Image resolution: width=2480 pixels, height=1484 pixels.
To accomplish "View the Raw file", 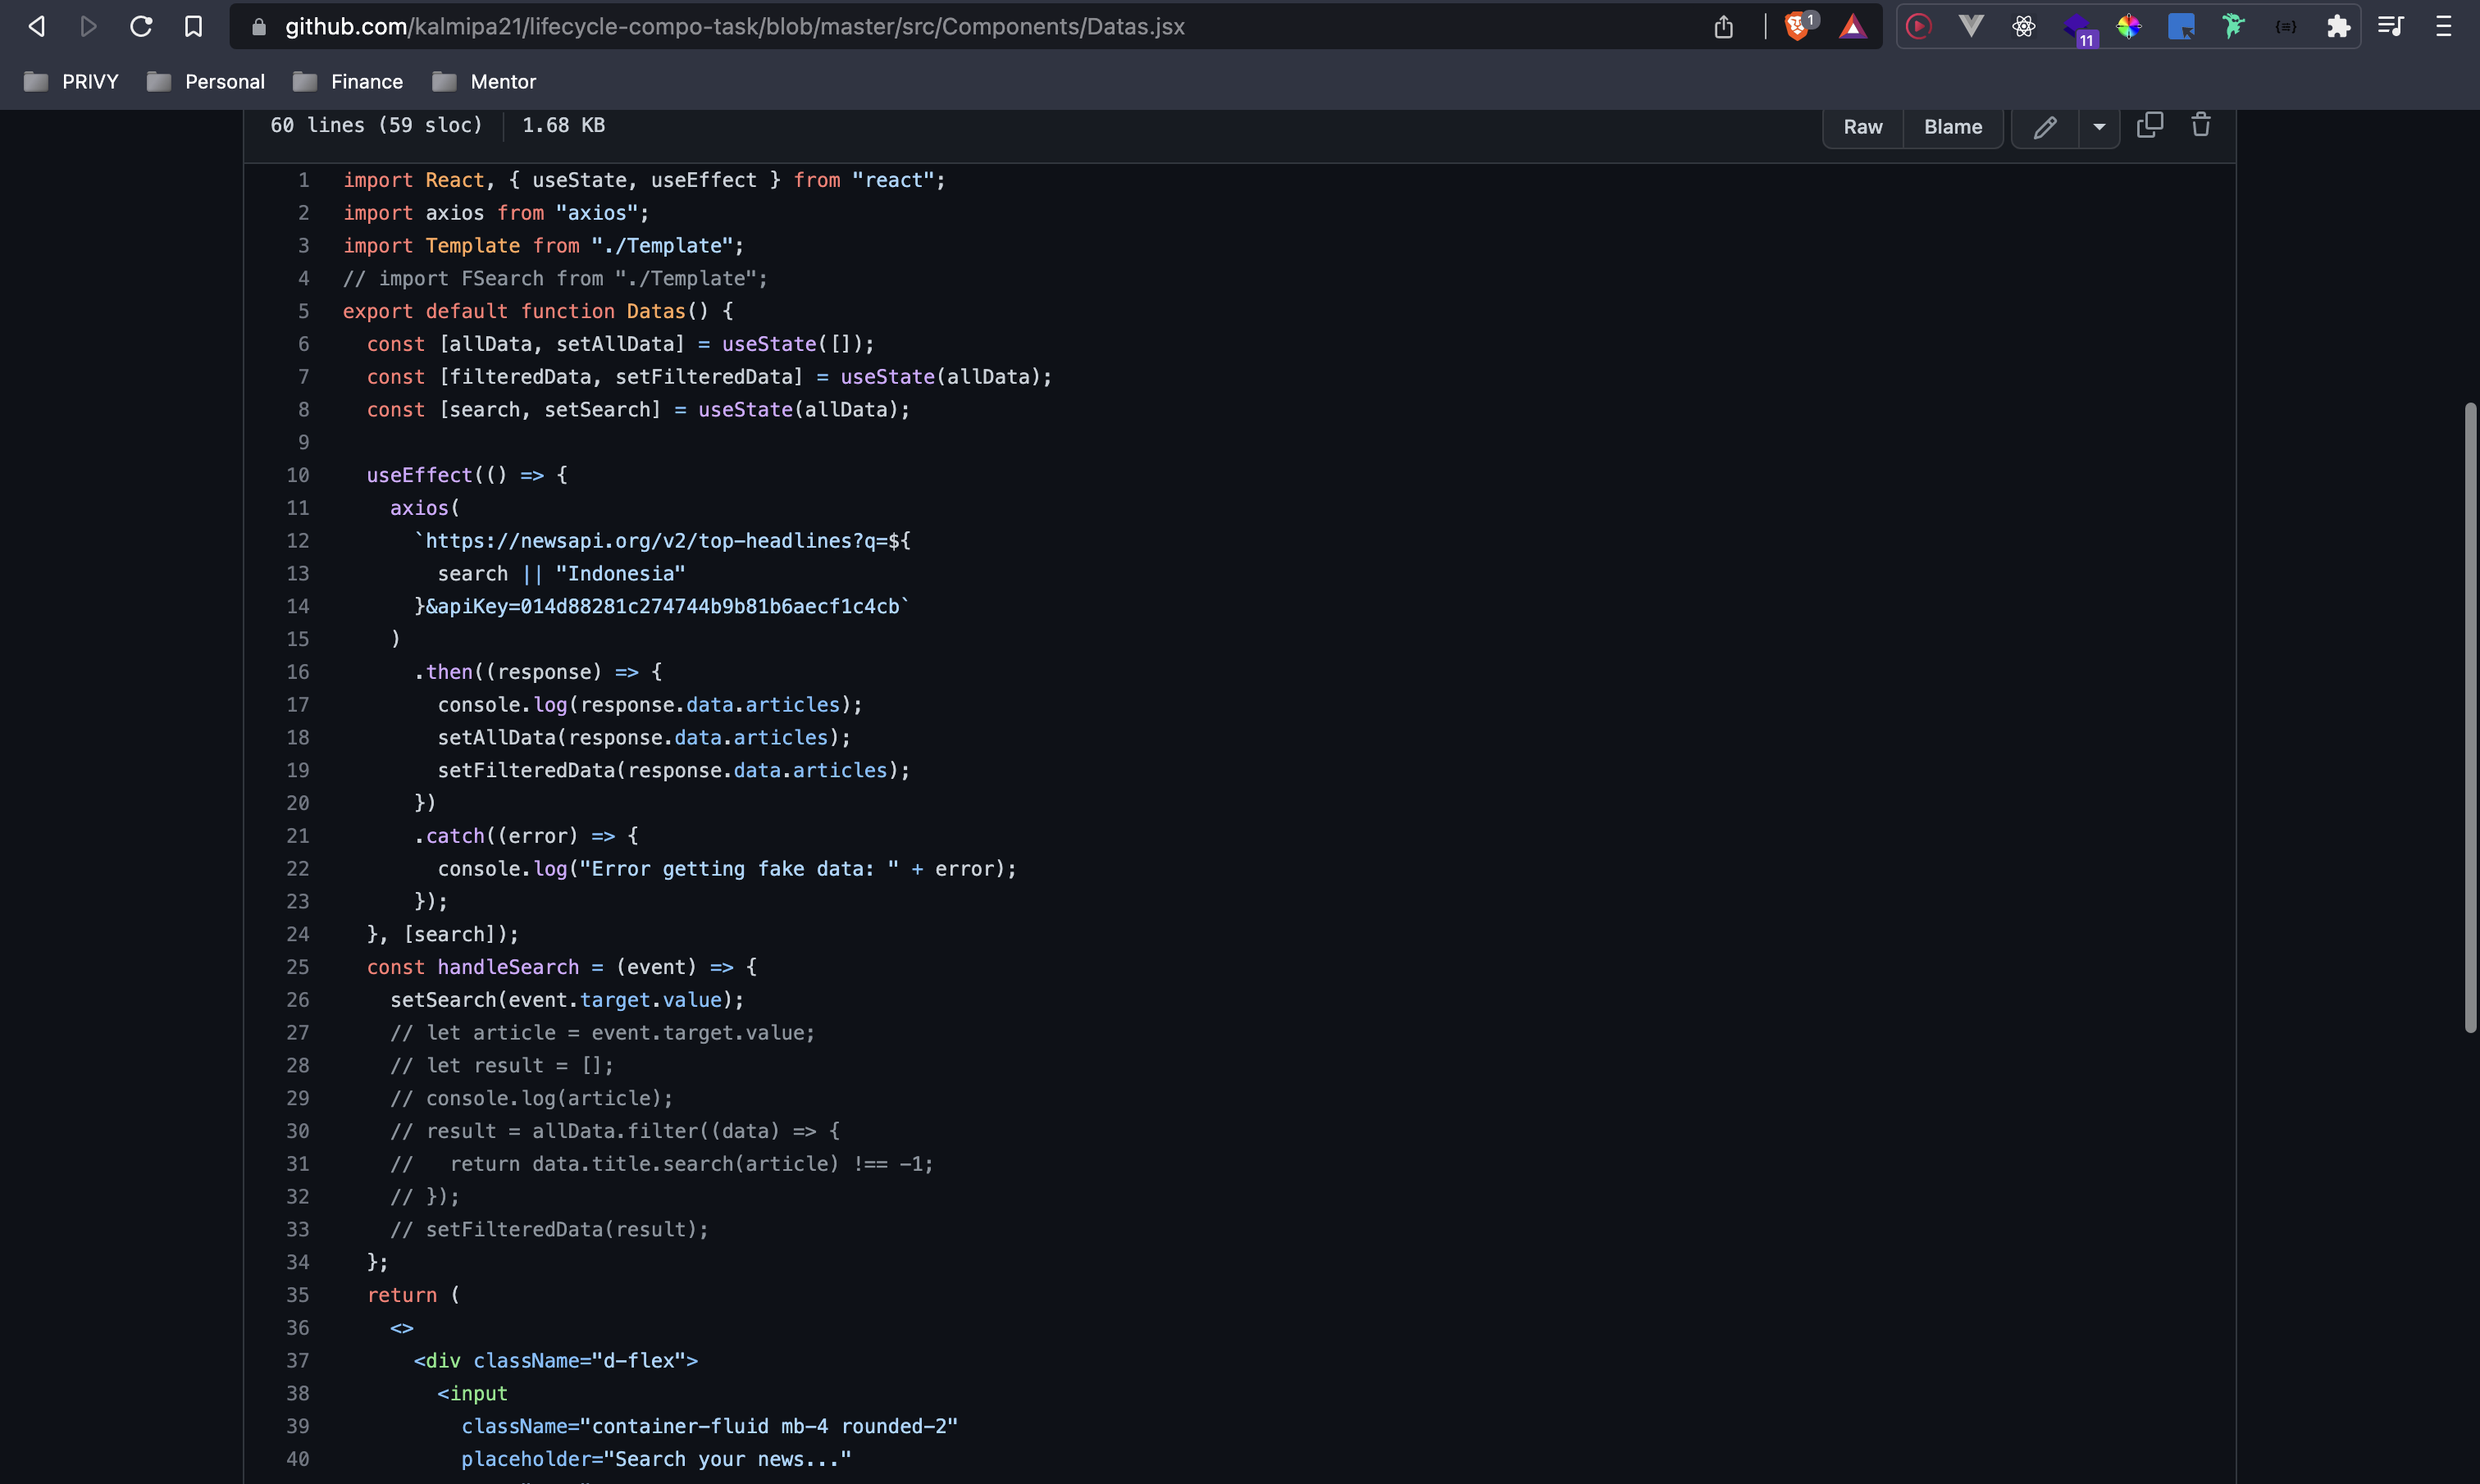I will coord(1862,127).
